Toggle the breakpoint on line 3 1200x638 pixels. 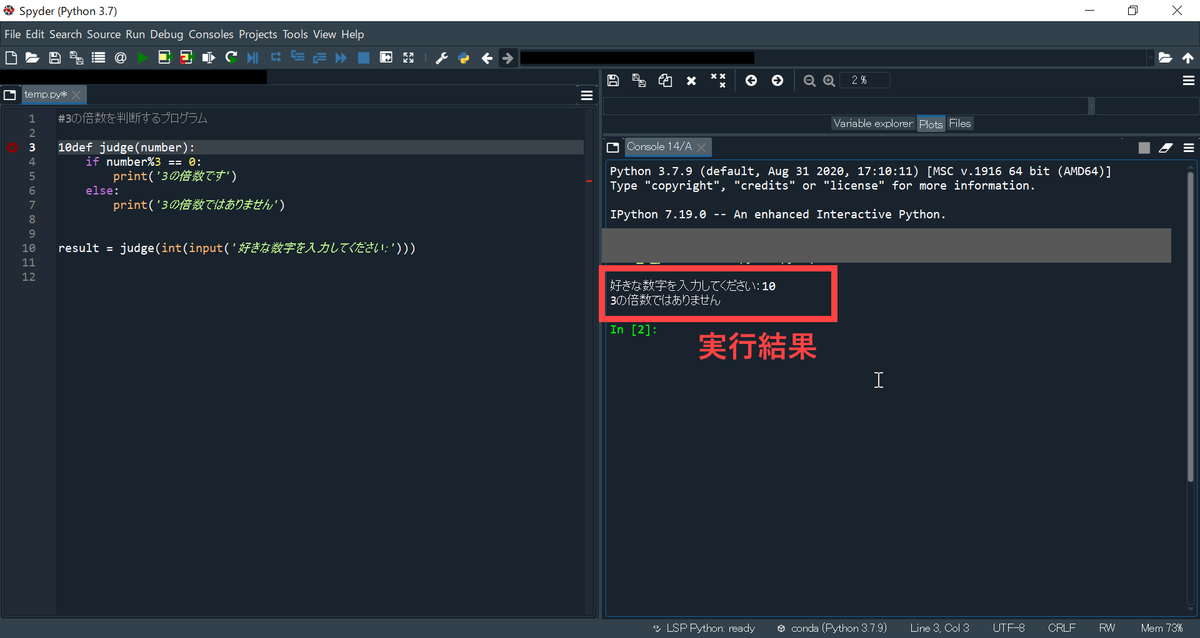click(x=12, y=147)
